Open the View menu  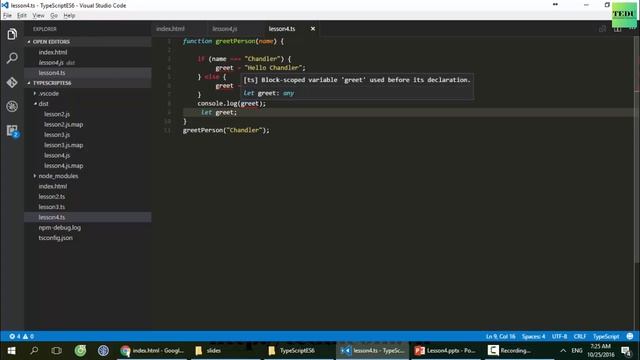pos(38,16)
